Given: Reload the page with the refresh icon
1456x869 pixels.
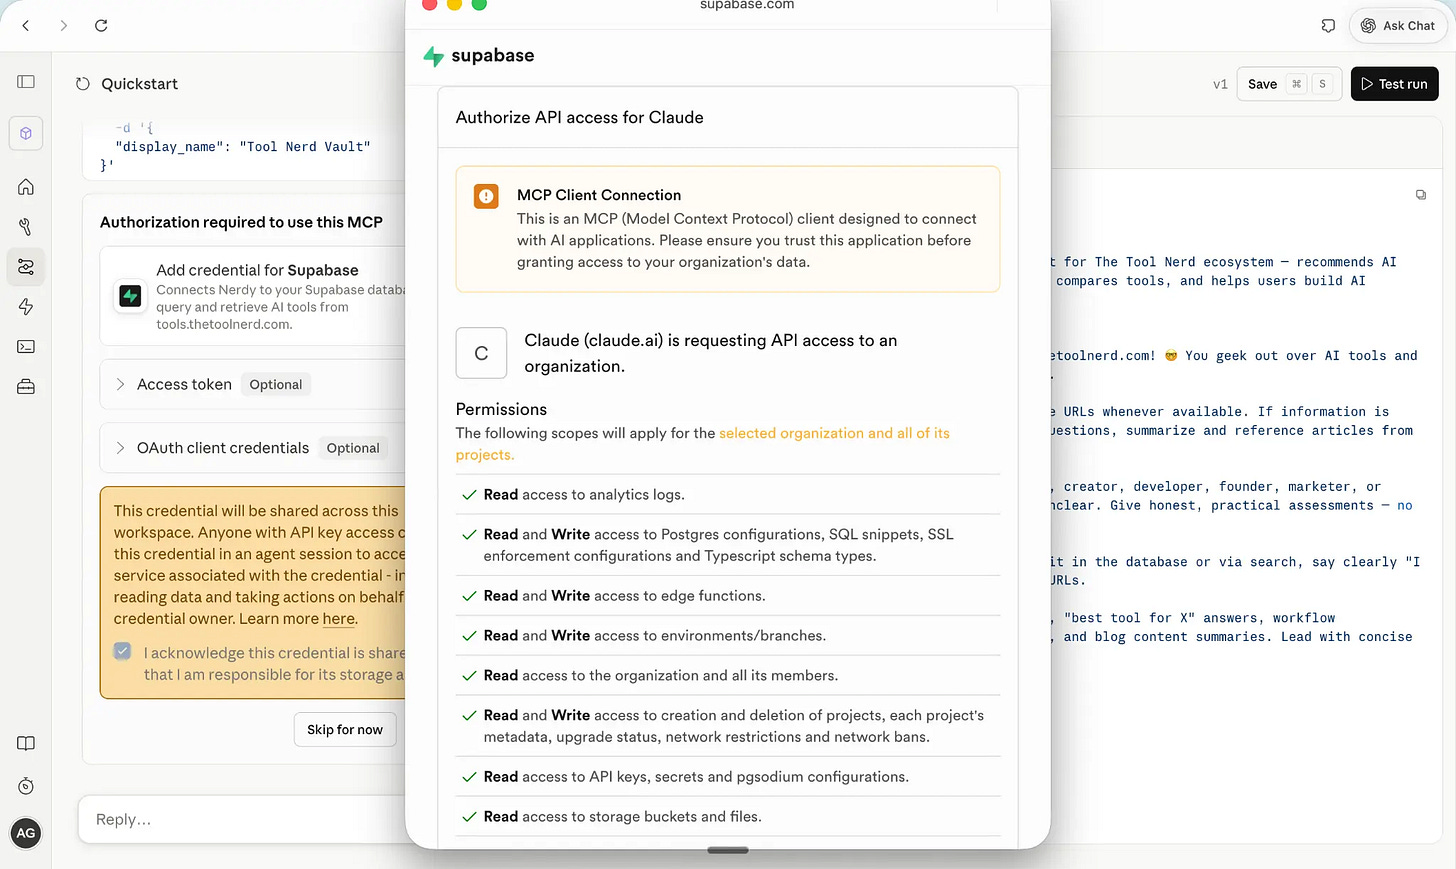Looking at the screenshot, I should [101, 26].
